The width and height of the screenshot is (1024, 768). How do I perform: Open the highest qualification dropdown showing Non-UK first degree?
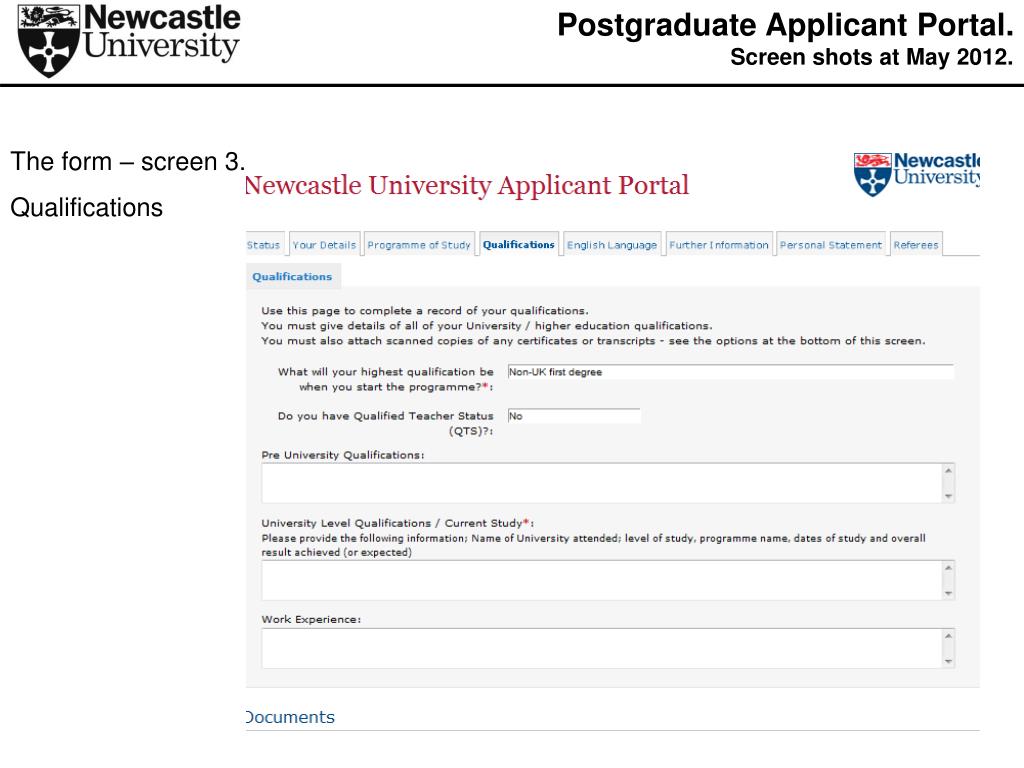tap(730, 372)
